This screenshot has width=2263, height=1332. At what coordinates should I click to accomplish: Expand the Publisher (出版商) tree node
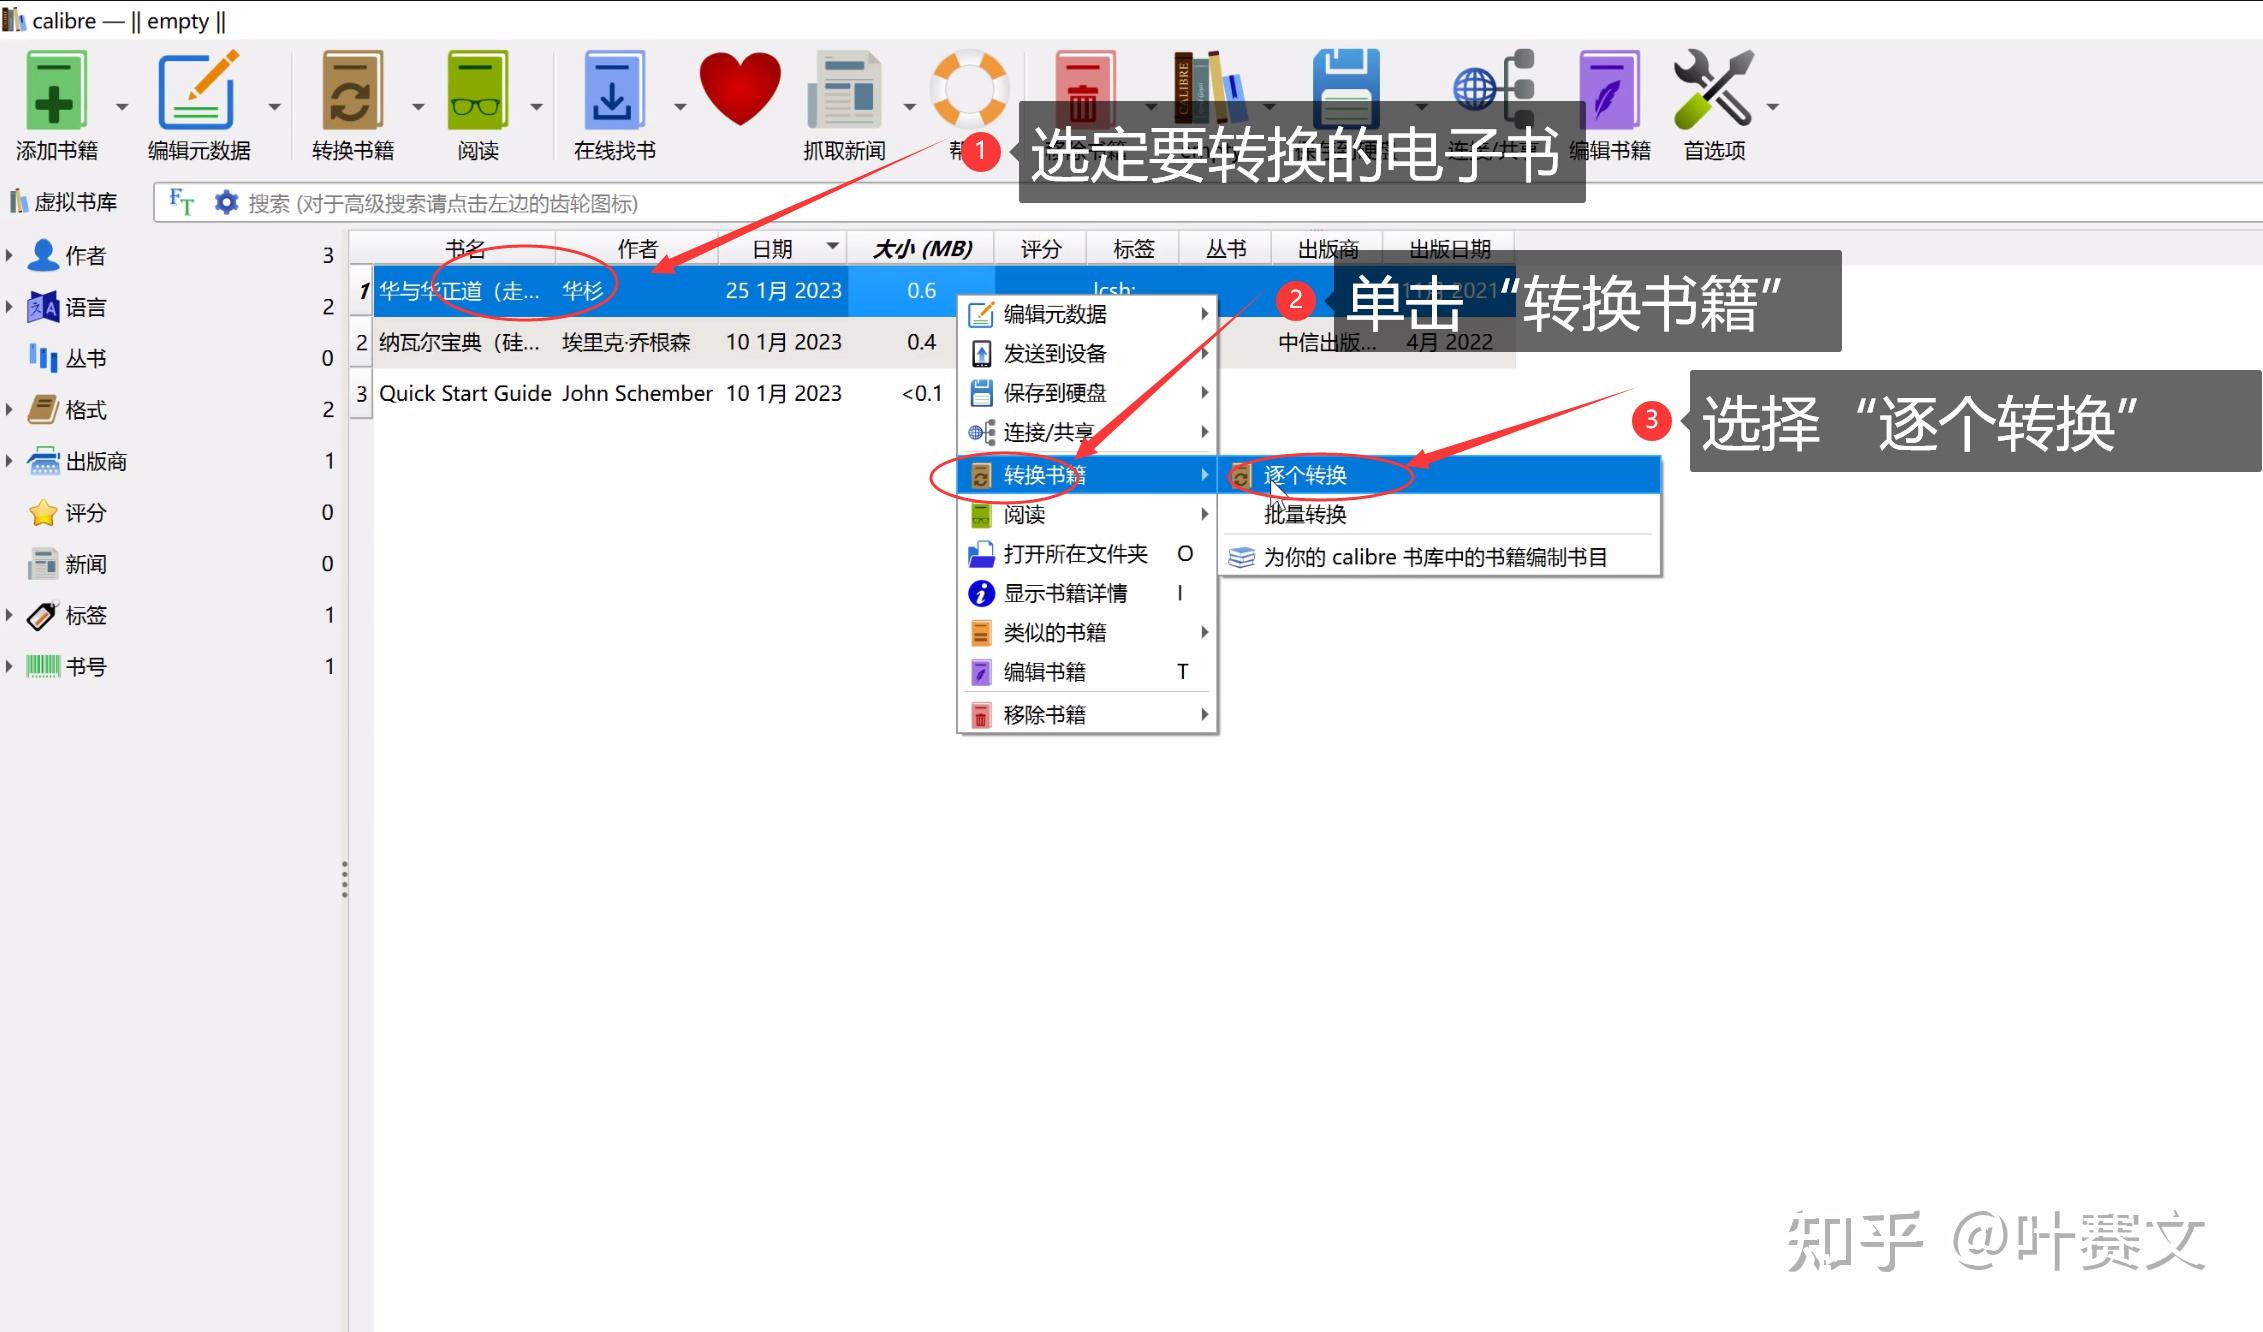click(x=10, y=461)
